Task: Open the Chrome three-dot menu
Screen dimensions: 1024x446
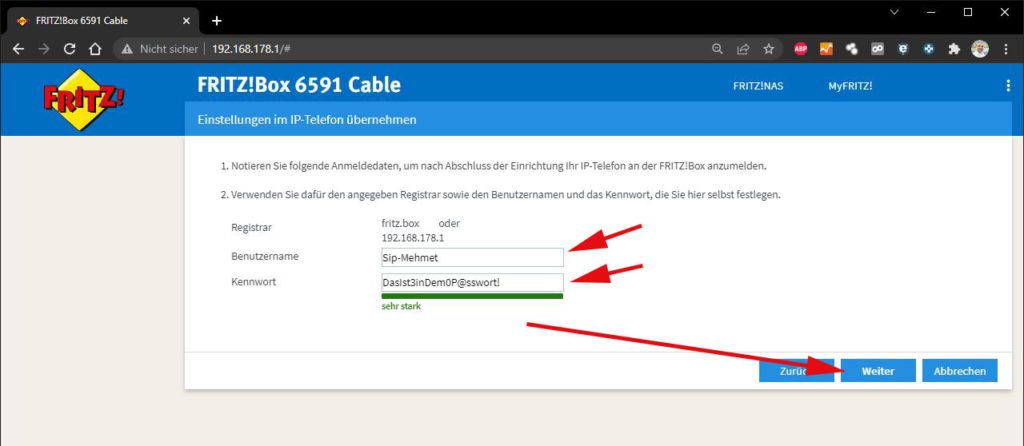Action: pyautogui.click(x=1006, y=49)
